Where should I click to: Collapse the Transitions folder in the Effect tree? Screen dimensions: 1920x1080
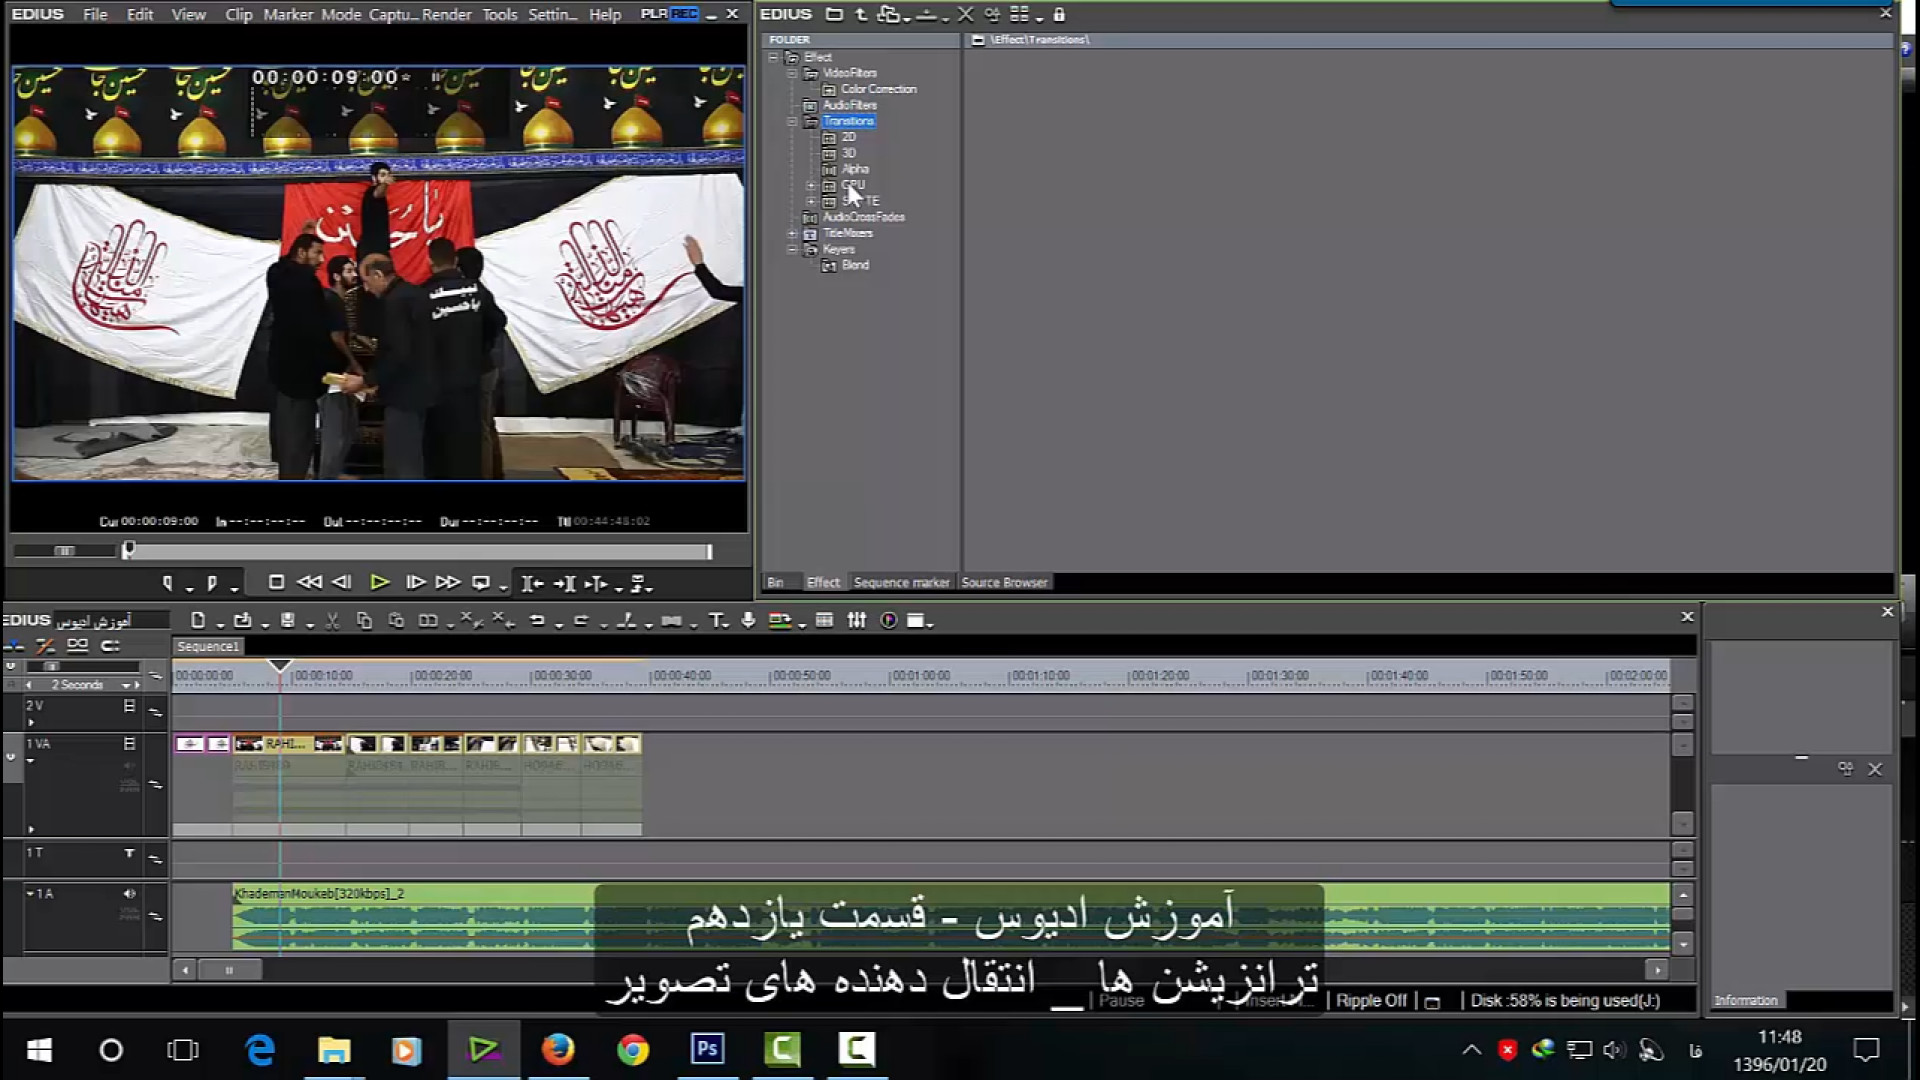(x=792, y=122)
